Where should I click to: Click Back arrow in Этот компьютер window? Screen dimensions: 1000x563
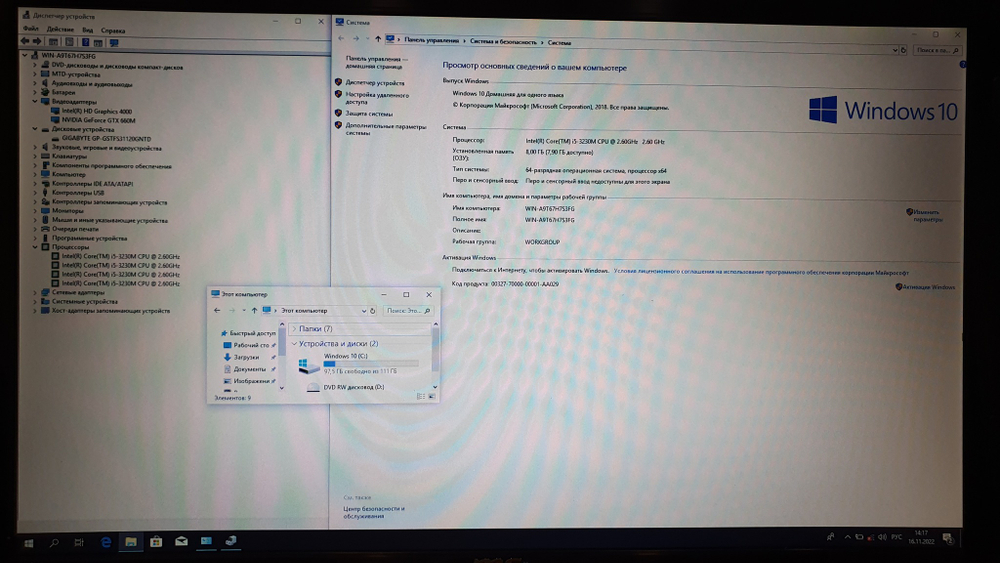[217, 311]
